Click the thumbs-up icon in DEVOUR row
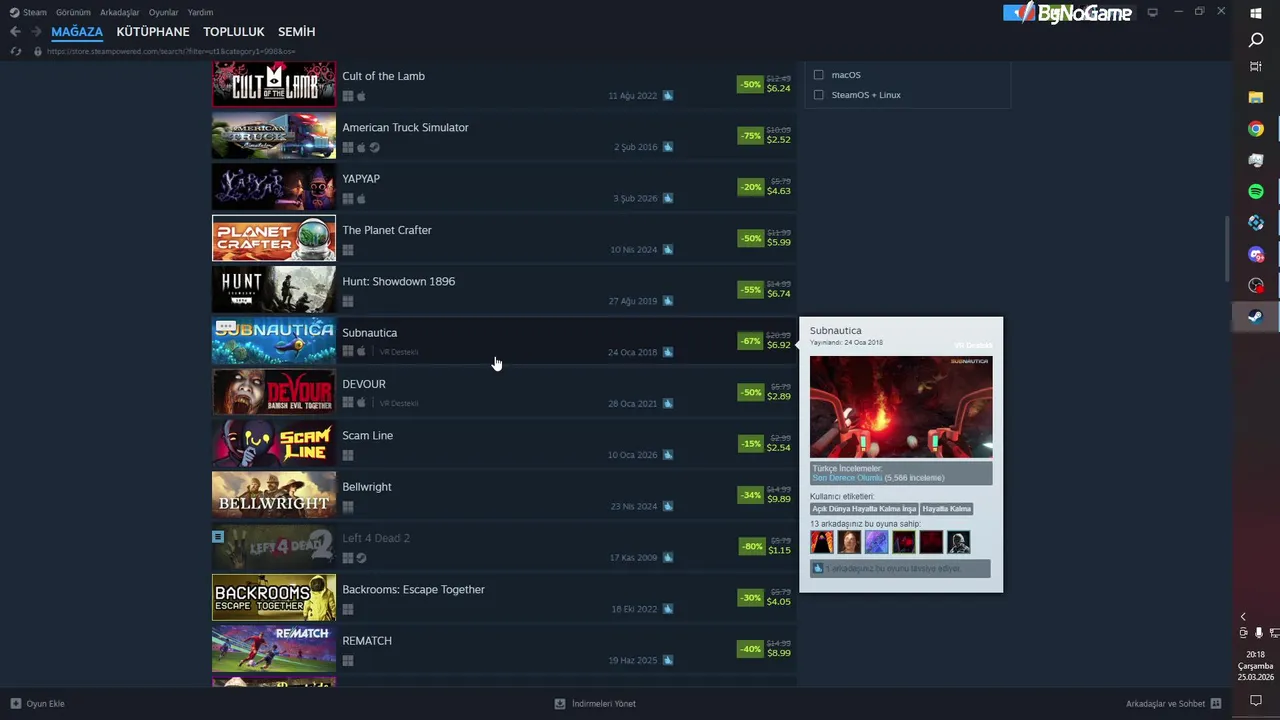1280x720 pixels. coord(668,404)
